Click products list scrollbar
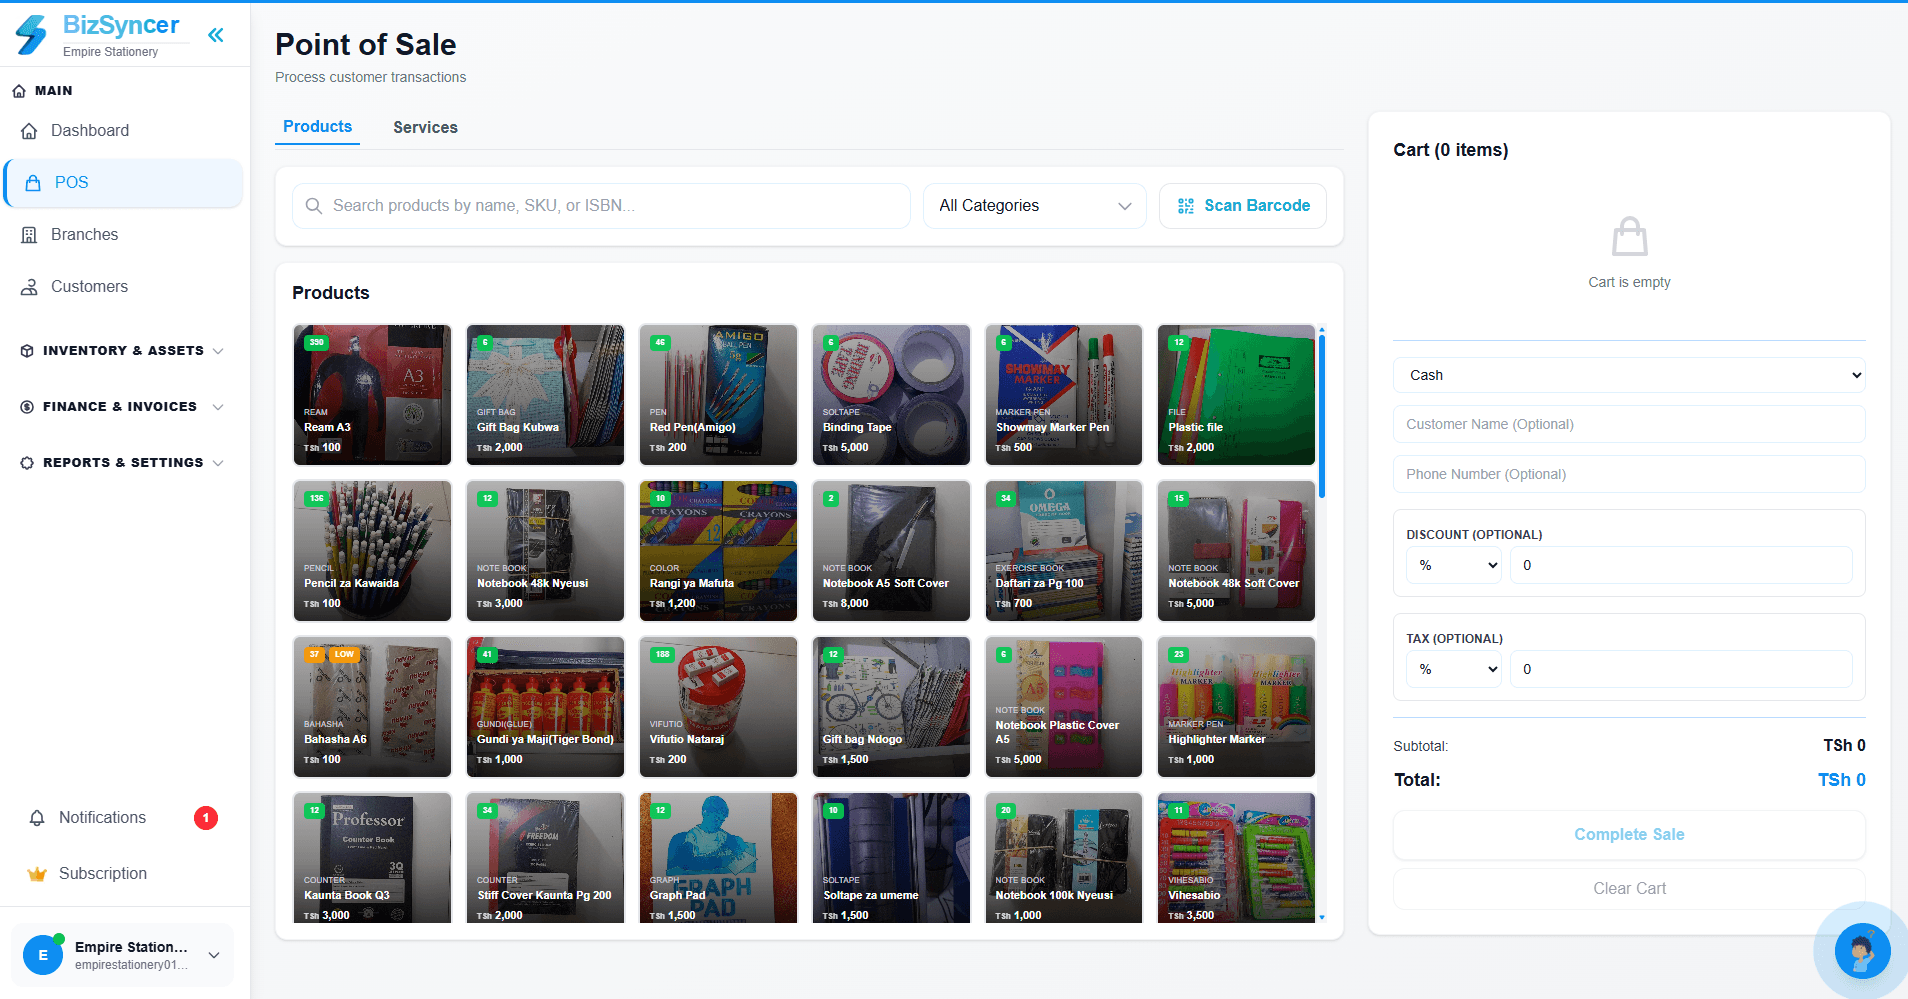1908x999 pixels. pos(1322,415)
